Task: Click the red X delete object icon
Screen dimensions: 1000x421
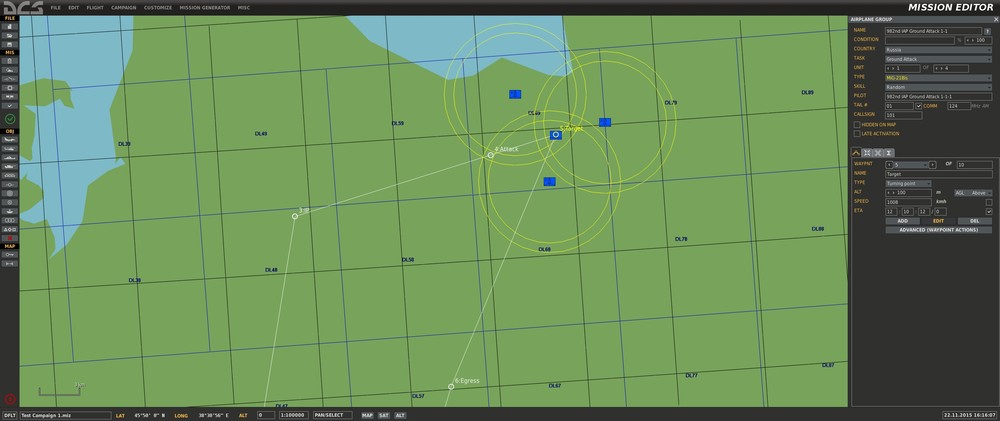Action: point(10,238)
